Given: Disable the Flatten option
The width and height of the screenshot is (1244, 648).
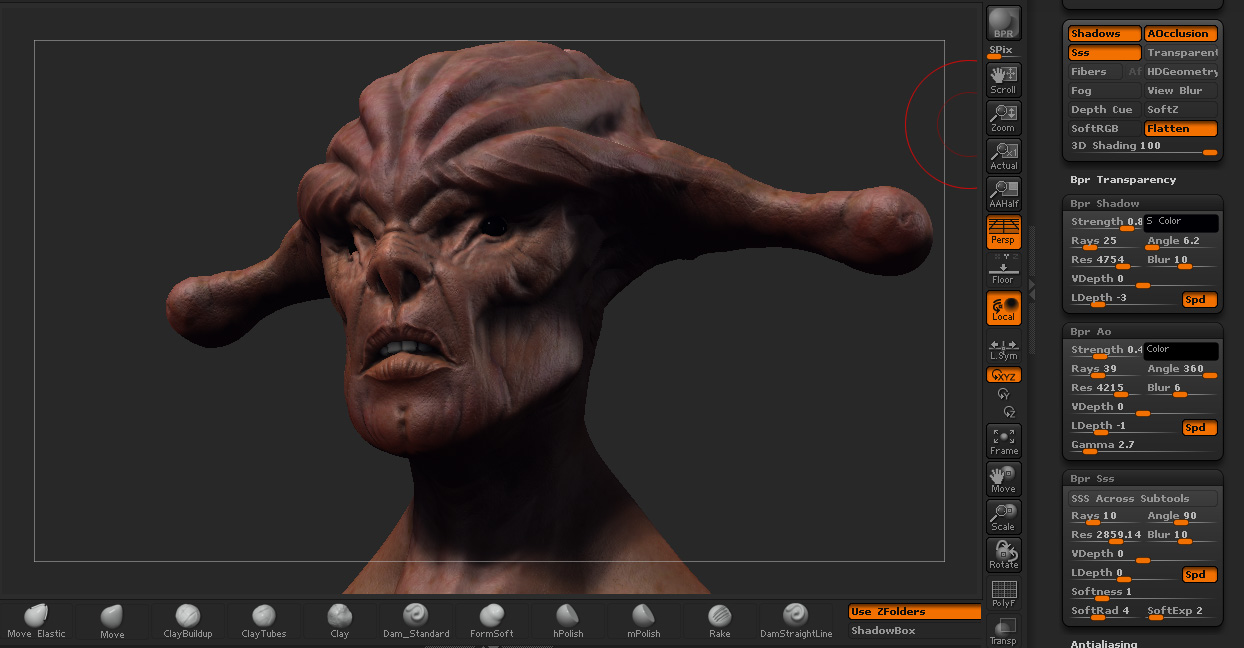Looking at the screenshot, I should coord(1181,129).
